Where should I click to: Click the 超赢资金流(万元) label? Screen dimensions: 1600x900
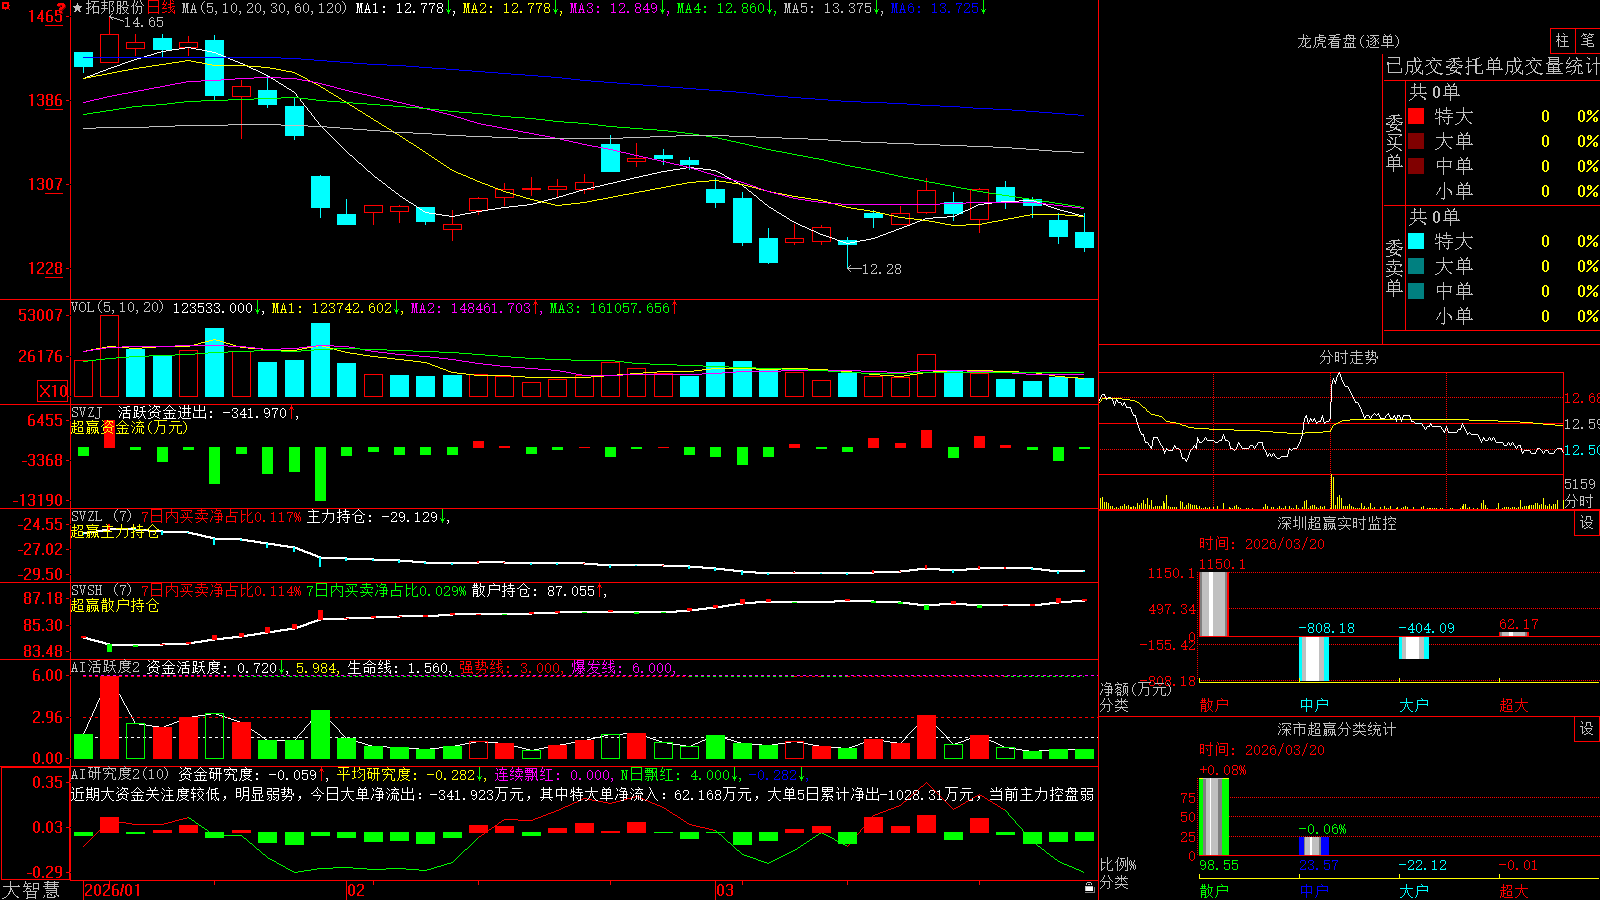click(128, 427)
